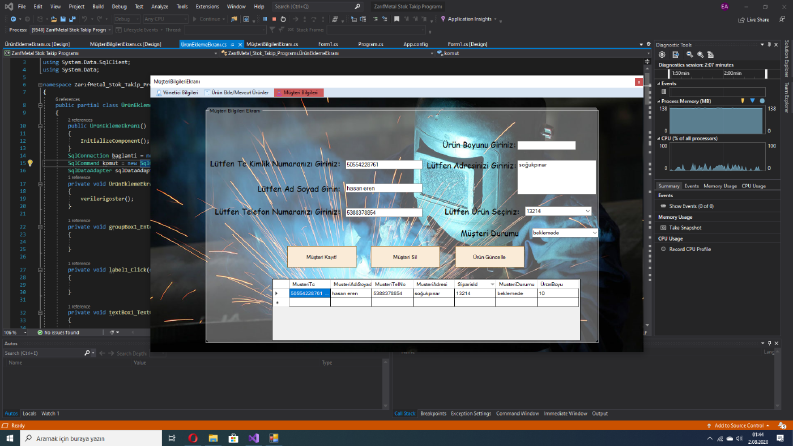Click the Windows Start button
The width and height of the screenshot is (793, 446).
tap(10, 438)
